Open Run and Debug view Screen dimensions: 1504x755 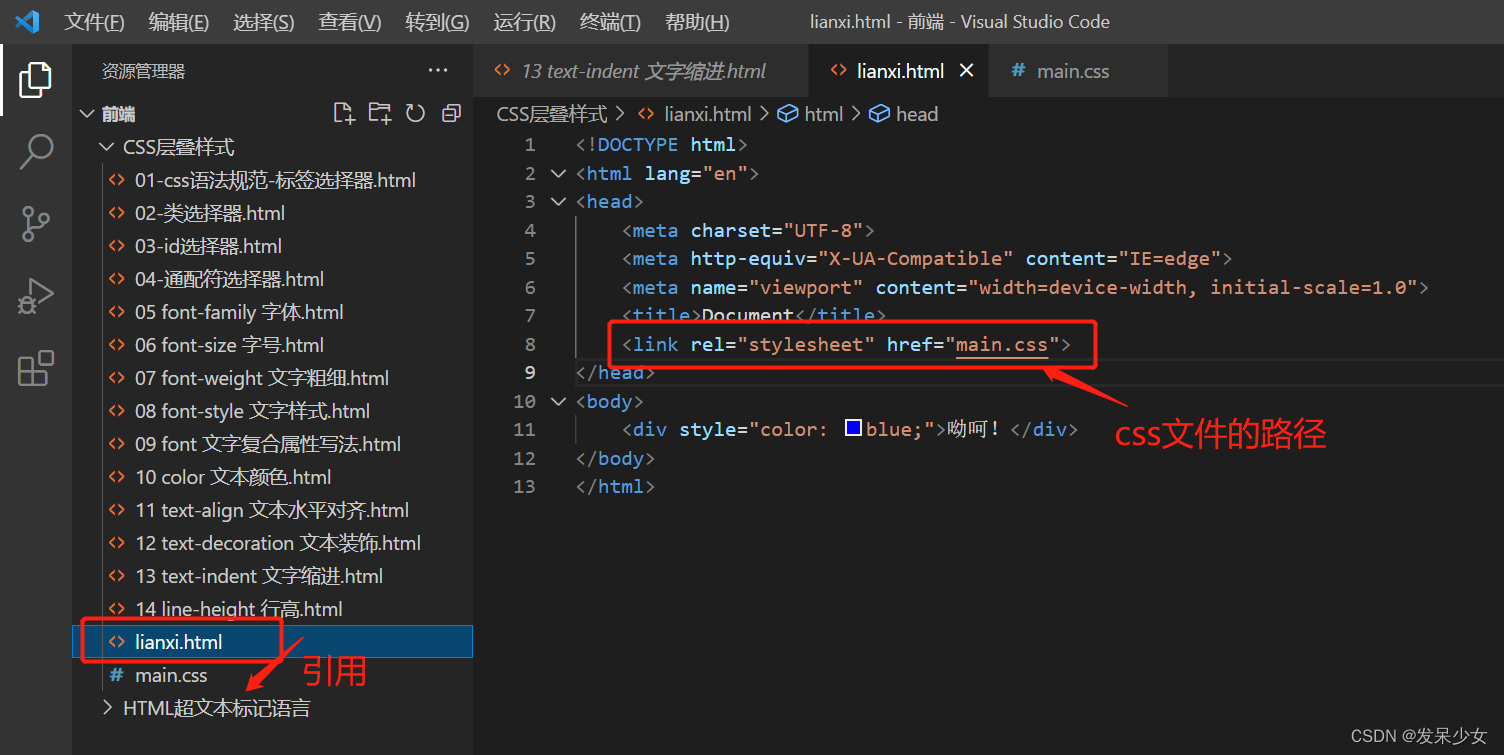35,297
